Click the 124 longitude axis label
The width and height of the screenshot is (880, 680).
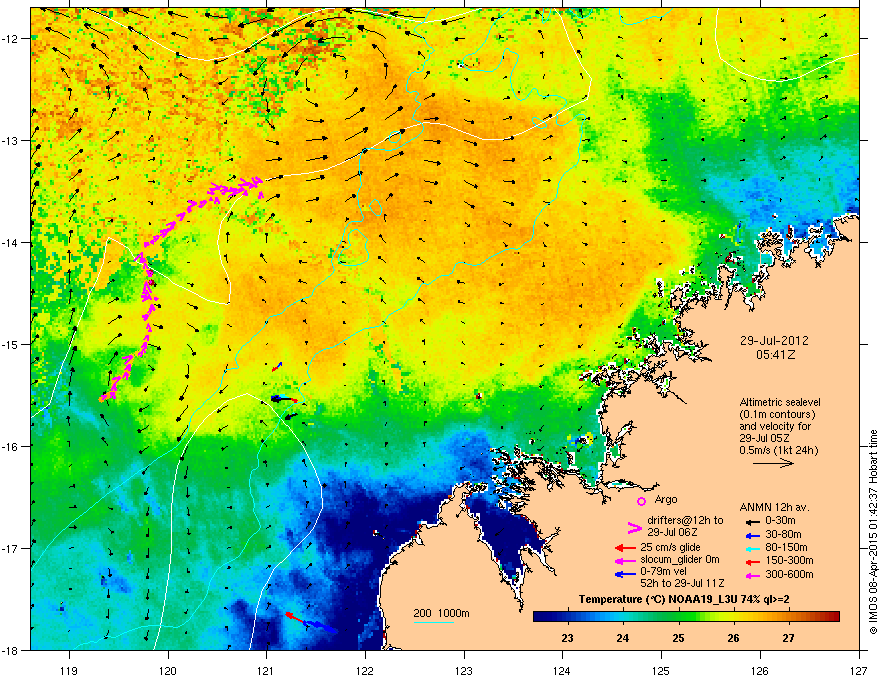click(562, 670)
